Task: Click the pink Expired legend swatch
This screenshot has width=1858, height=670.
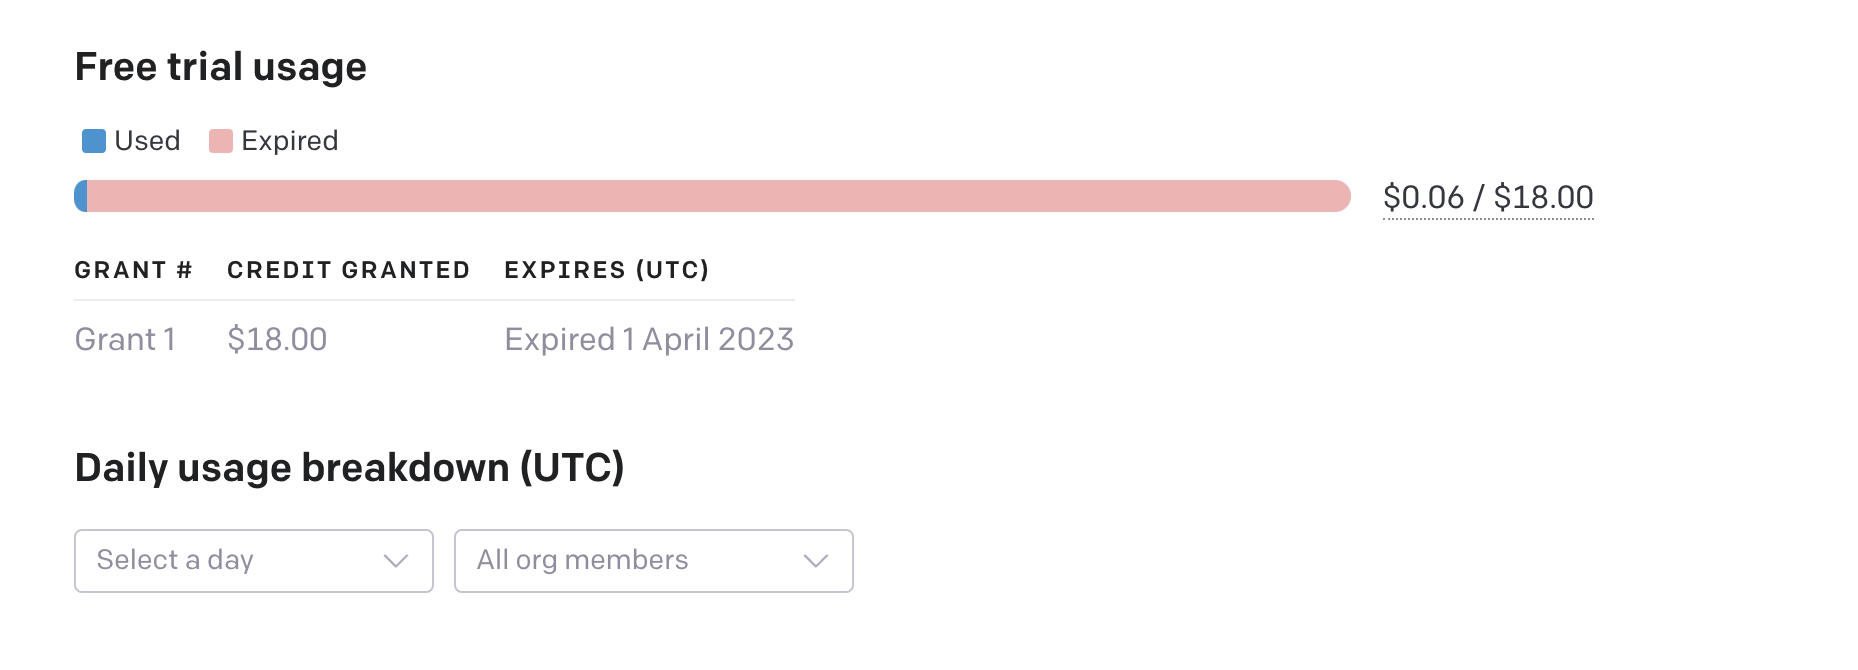Action: (x=220, y=141)
